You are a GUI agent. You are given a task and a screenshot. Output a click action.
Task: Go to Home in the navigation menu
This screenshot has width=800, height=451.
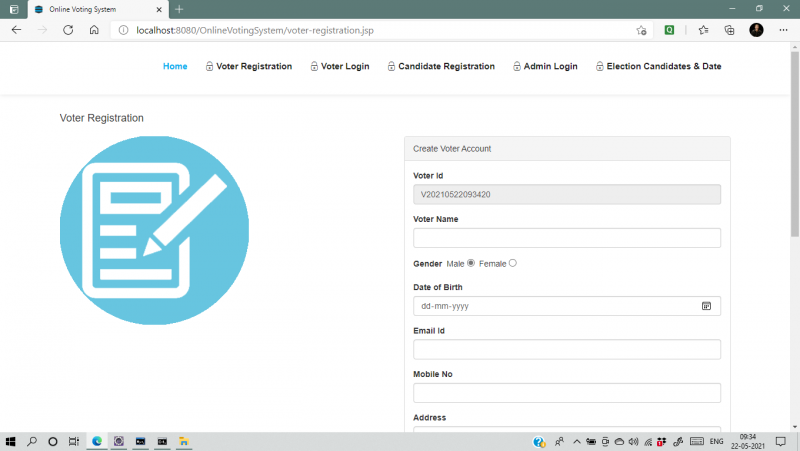(175, 66)
